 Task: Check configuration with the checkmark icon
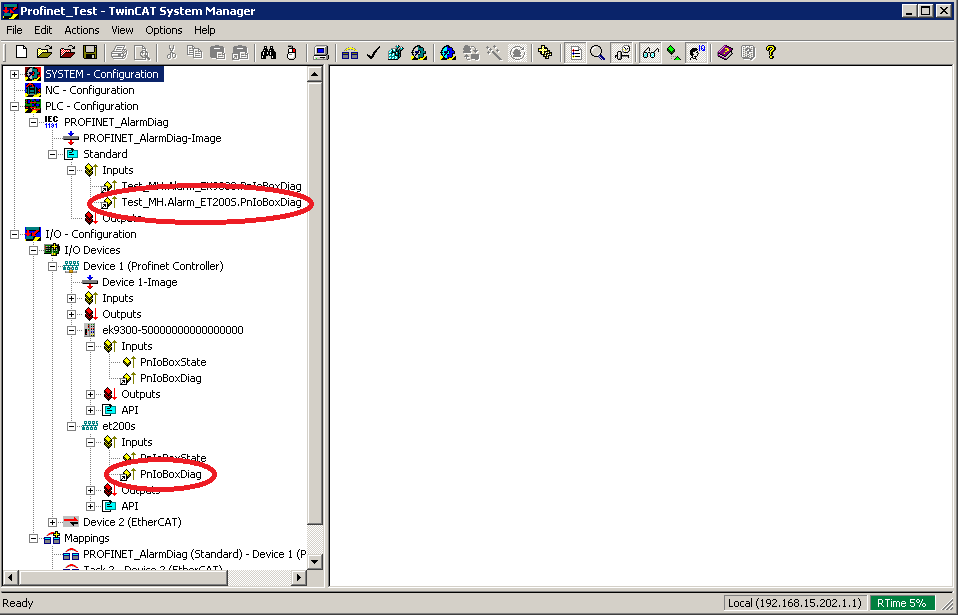coord(373,53)
